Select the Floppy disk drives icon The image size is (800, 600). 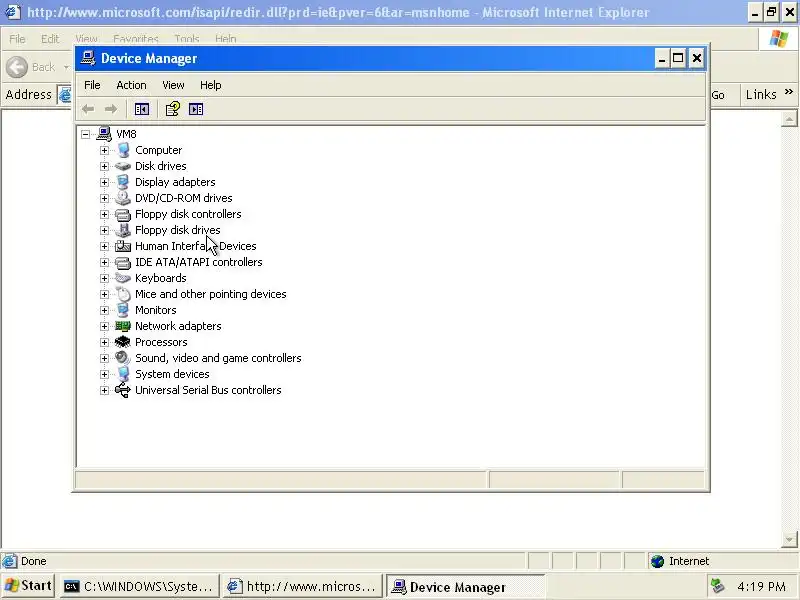tap(123, 230)
